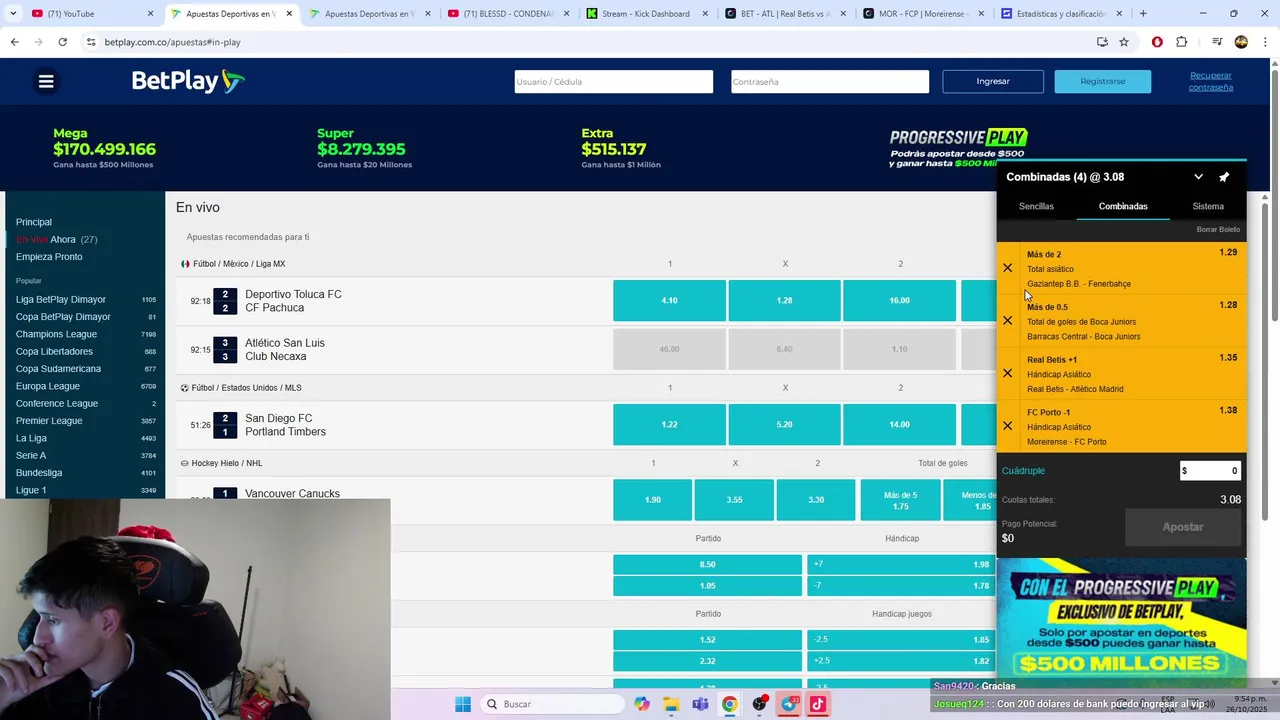
Task: Open the BetPlay hamburger menu
Action: click(46, 82)
